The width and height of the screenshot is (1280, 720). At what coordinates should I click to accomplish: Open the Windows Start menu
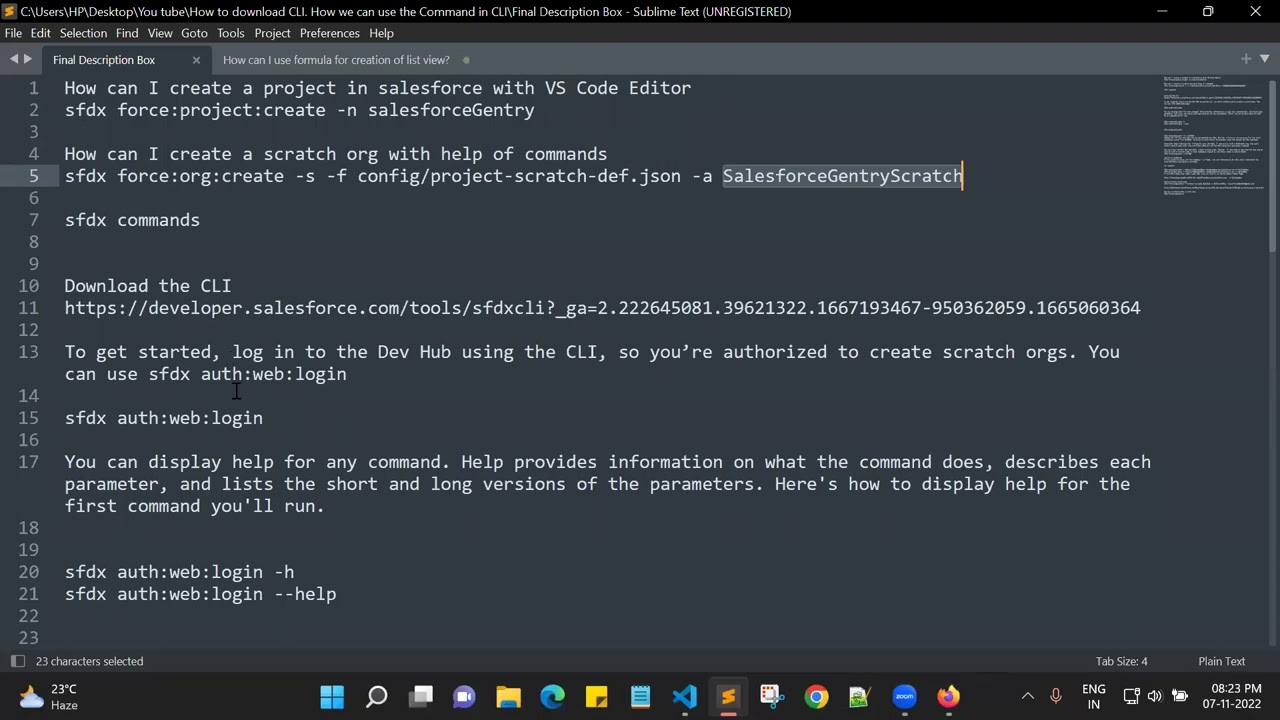pyautogui.click(x=332, y=696)
